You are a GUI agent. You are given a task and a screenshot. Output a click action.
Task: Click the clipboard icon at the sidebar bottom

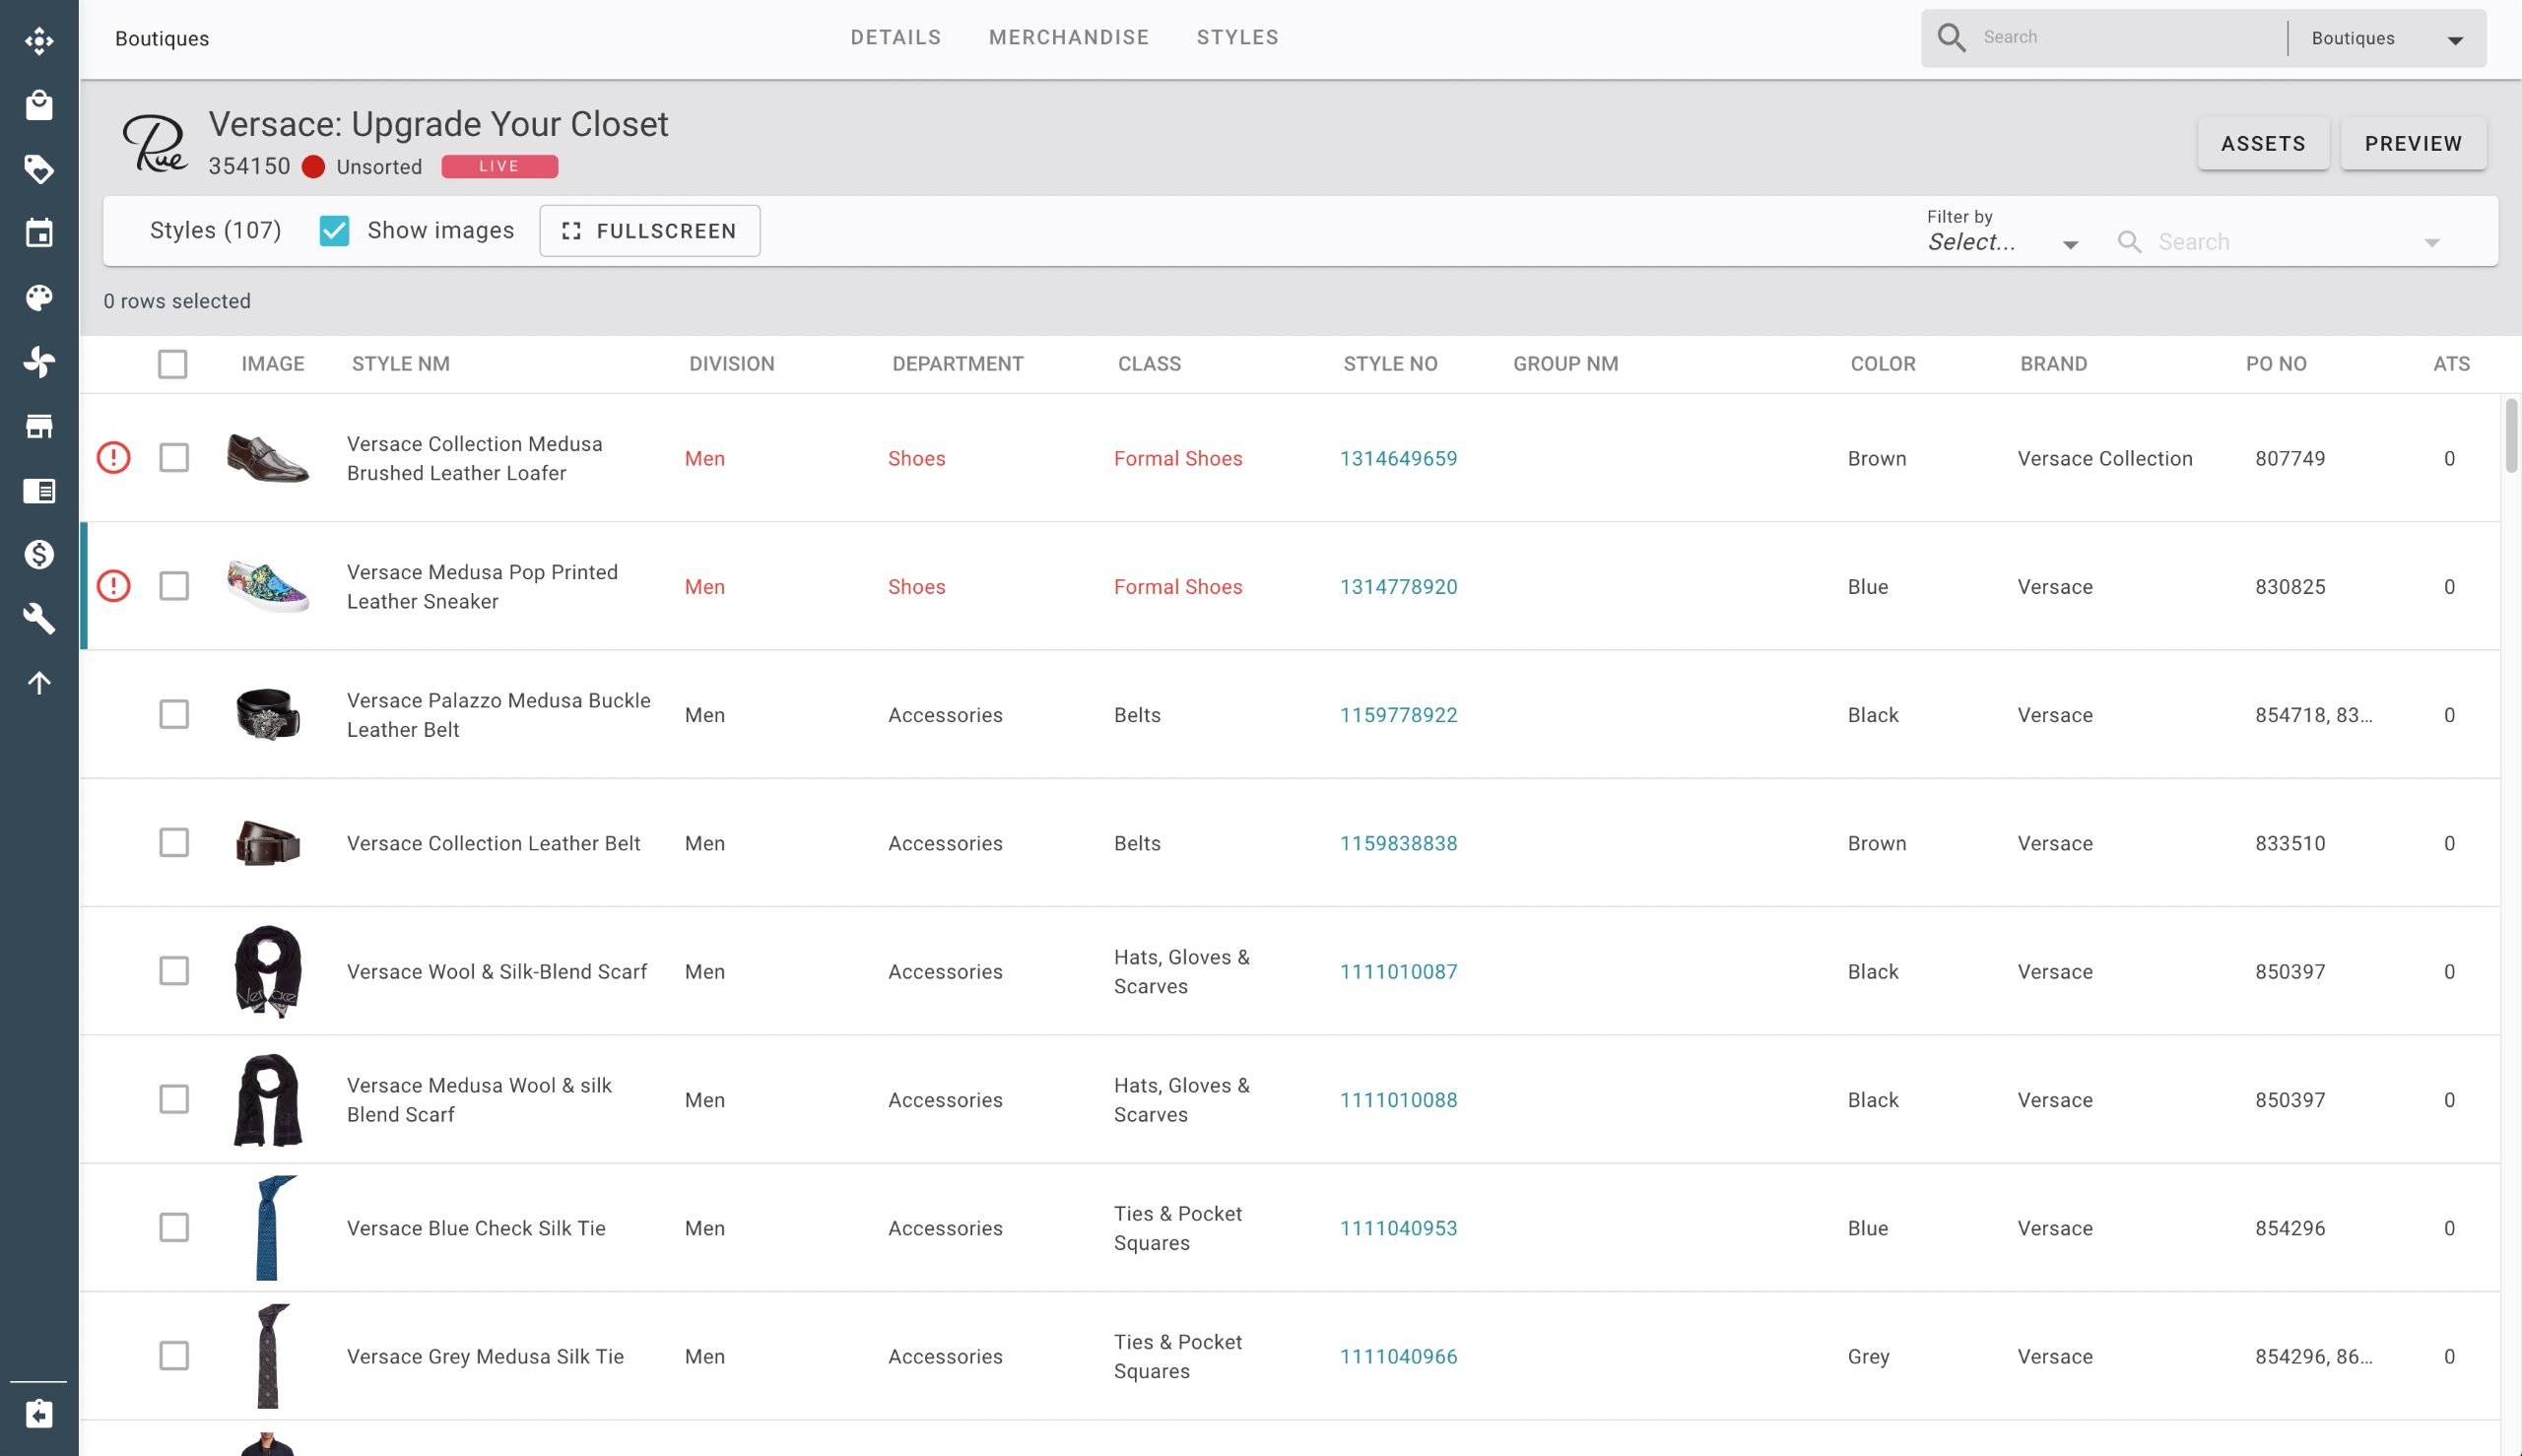[x=39, y=1413]
